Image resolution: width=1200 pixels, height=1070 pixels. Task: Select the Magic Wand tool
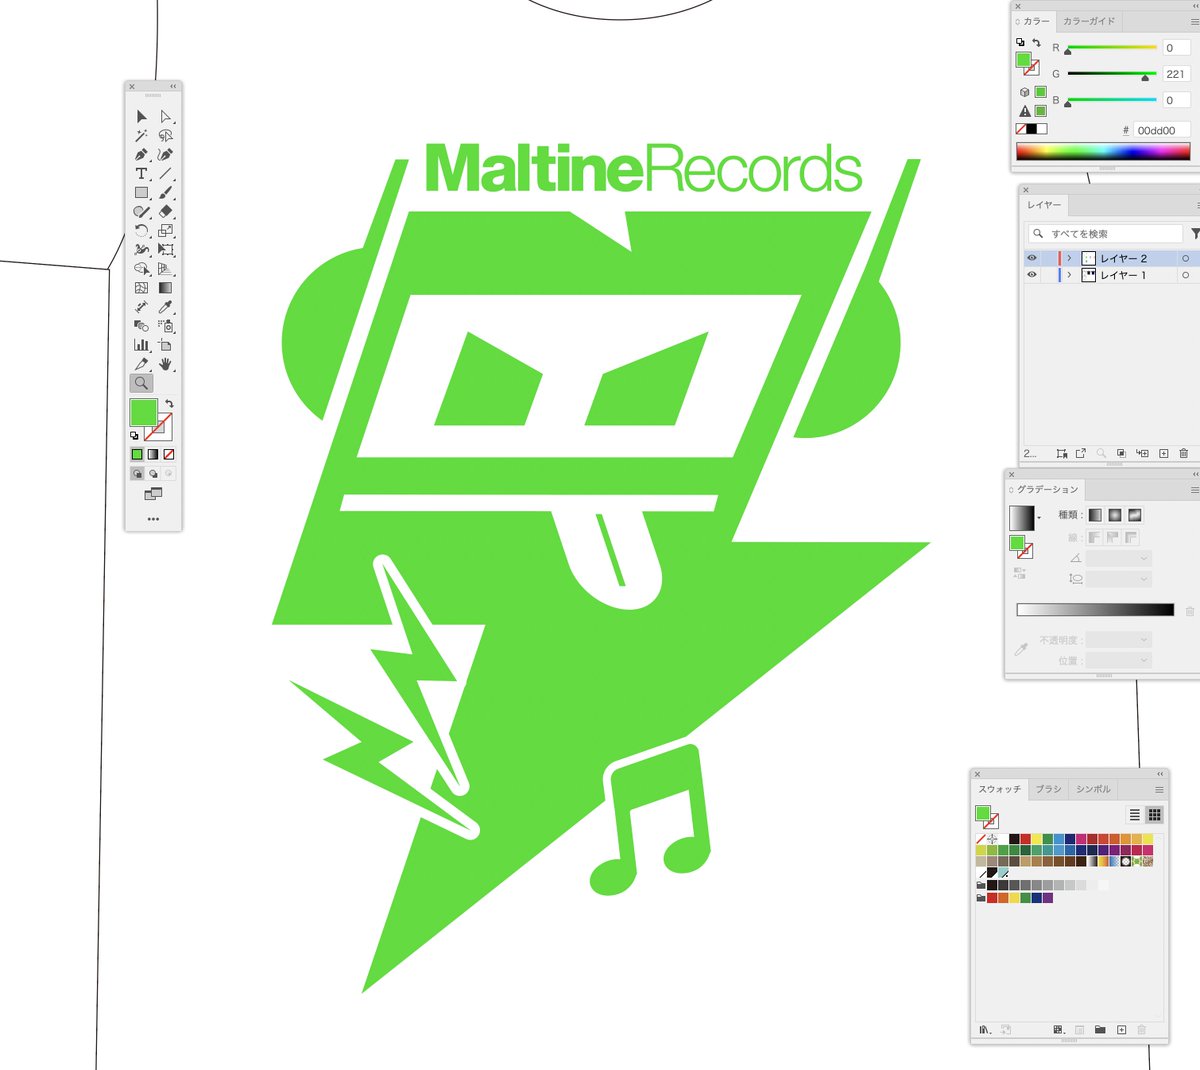[x=141, y=136]
